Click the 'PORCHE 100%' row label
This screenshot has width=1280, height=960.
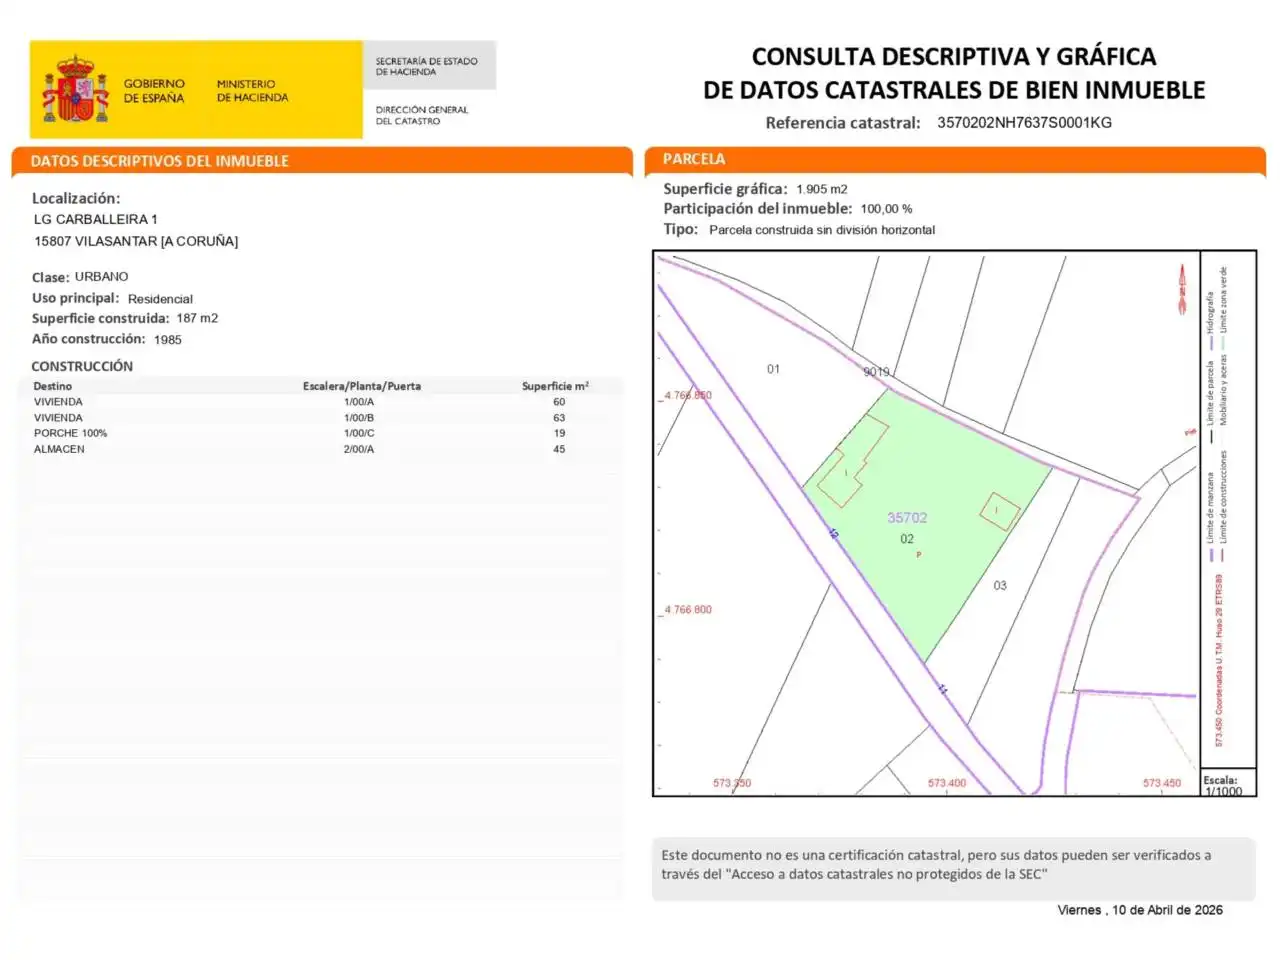tap(70, 433)
